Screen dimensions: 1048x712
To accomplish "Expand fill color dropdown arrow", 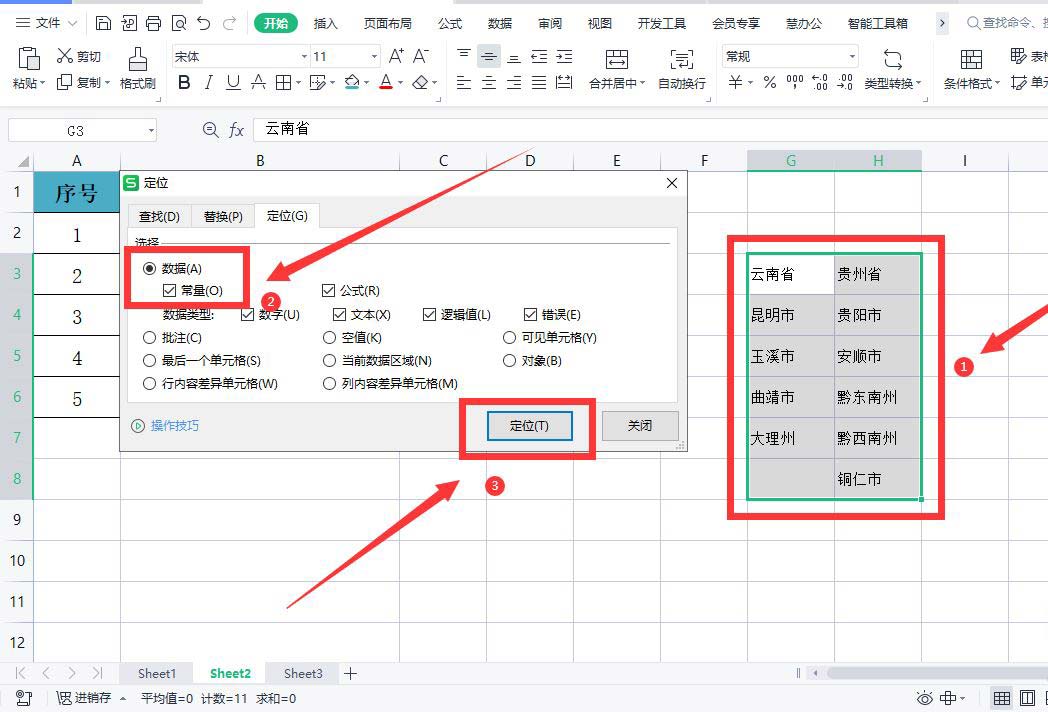I will tap(366, 83).
